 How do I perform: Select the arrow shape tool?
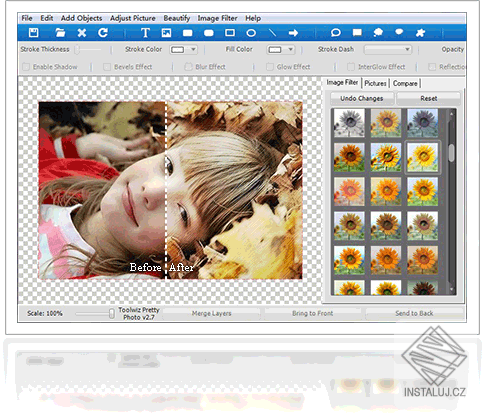tap(293, 33)
